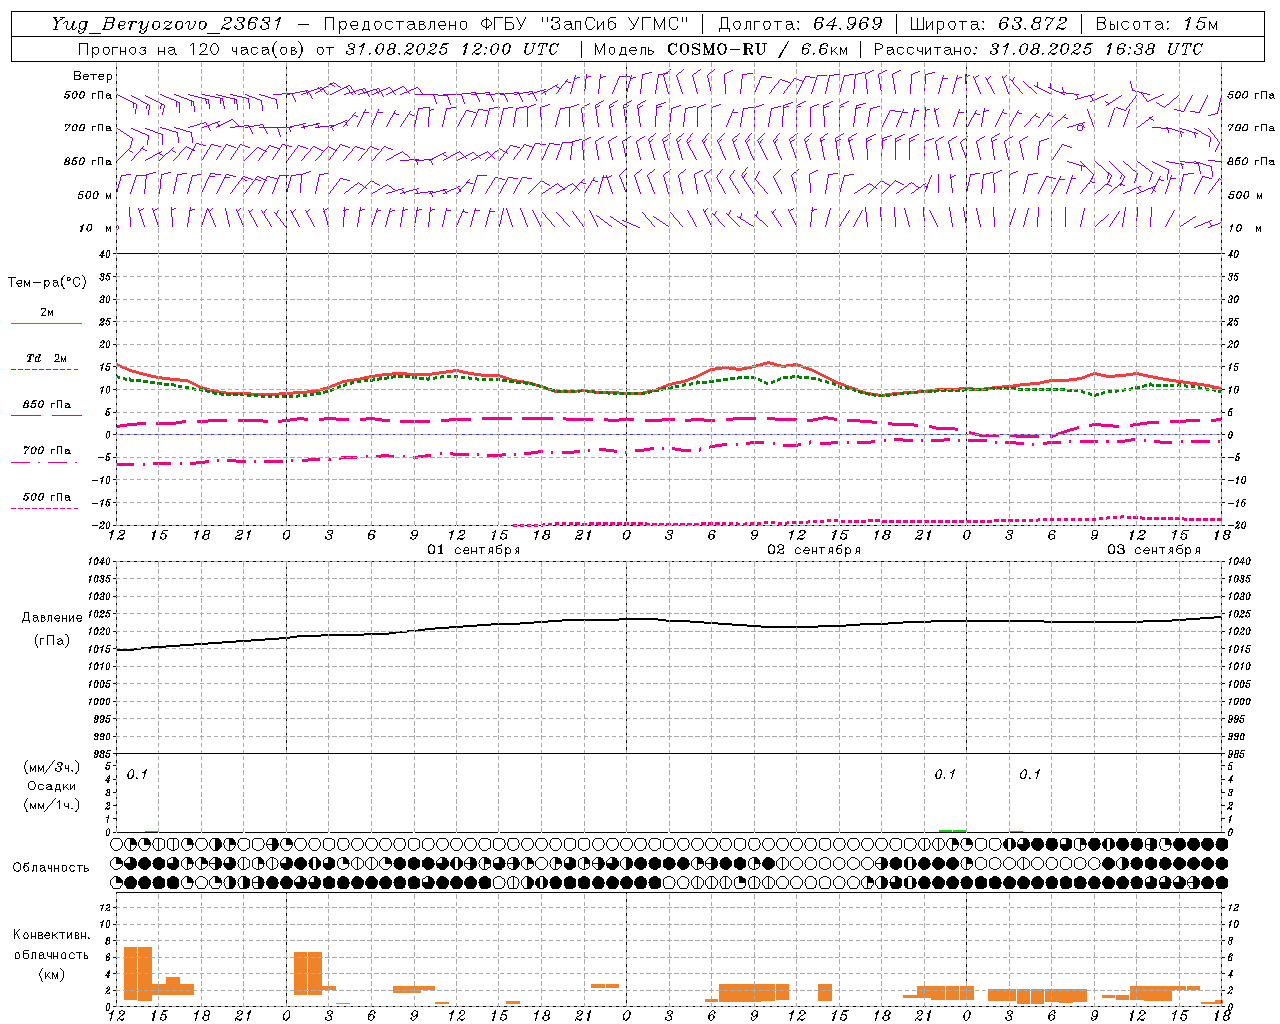Click the Долгота: 64.969 value

(x=800, y=24)
